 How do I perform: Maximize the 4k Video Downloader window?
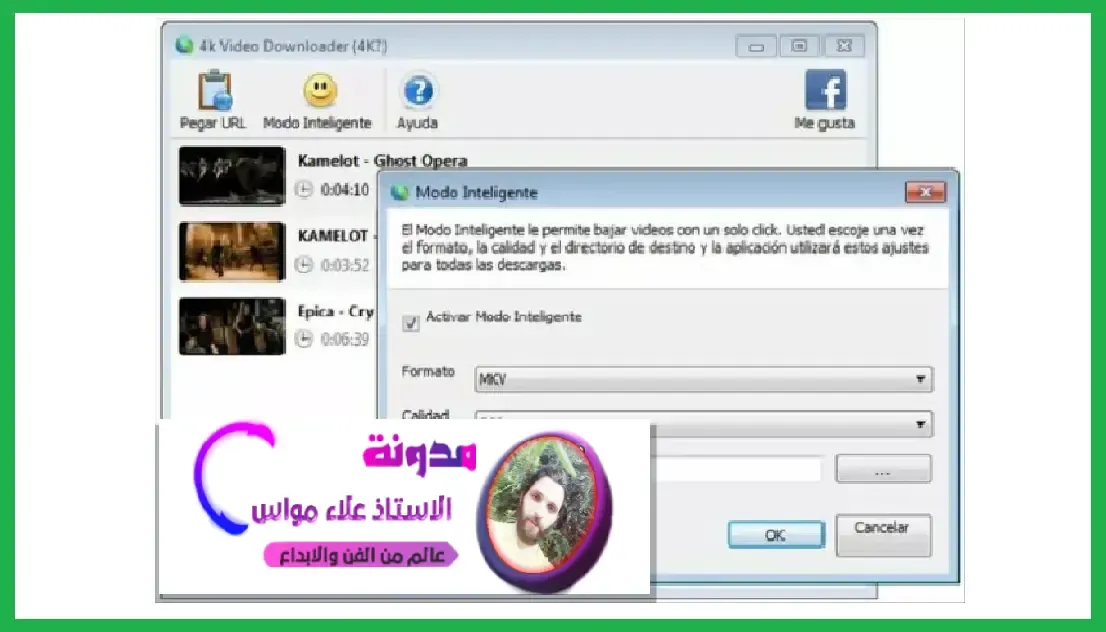tap(799, 46)
